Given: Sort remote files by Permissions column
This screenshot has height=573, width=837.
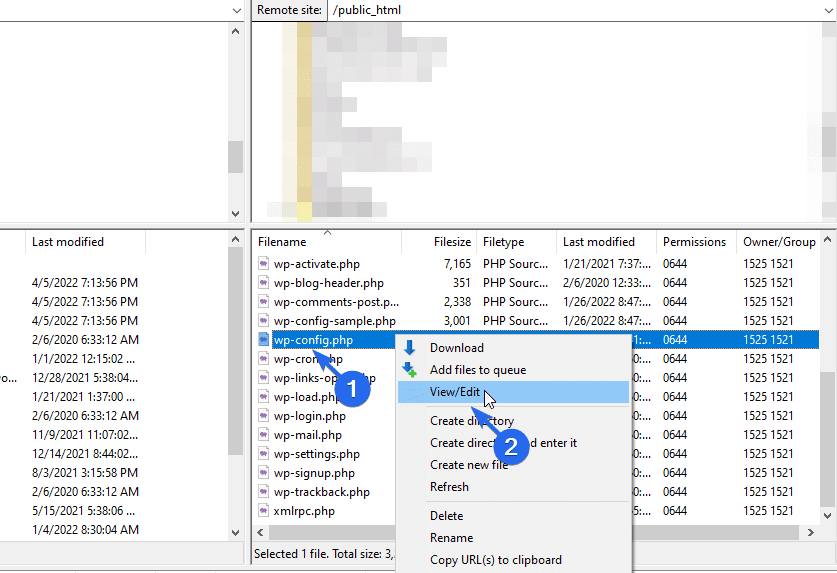Looking at the screenshot, I should coord(694,242).
